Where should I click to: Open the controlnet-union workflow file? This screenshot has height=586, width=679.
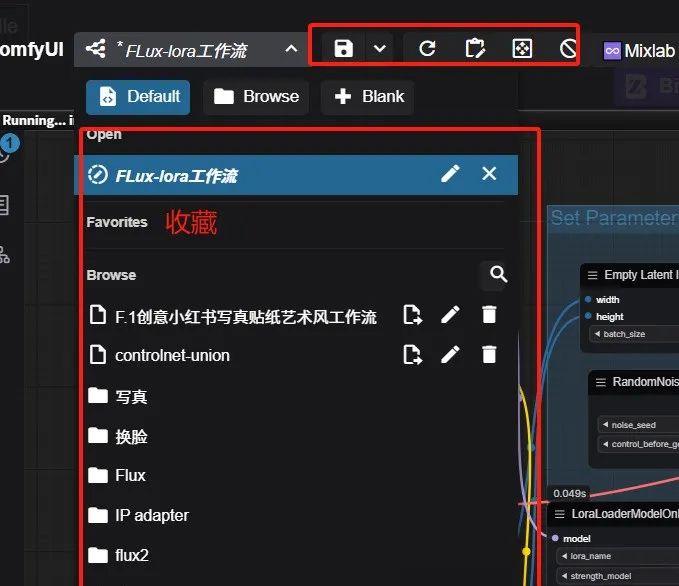172,355
